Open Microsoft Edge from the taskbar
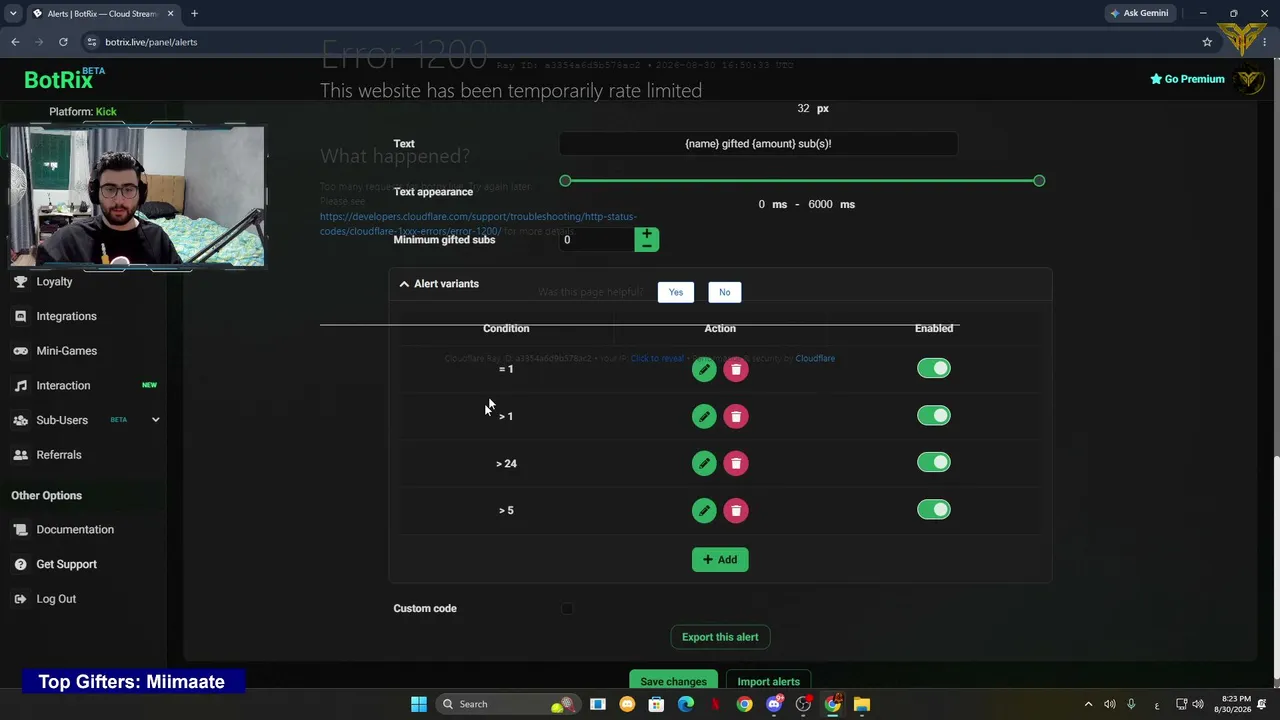The image size is (1280, 720). (686, 704)
